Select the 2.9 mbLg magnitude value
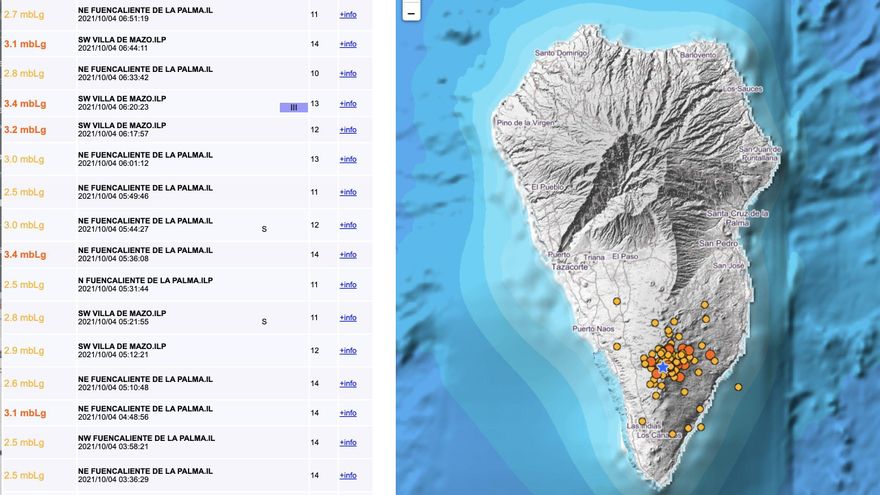 click(x=24, y=351)
